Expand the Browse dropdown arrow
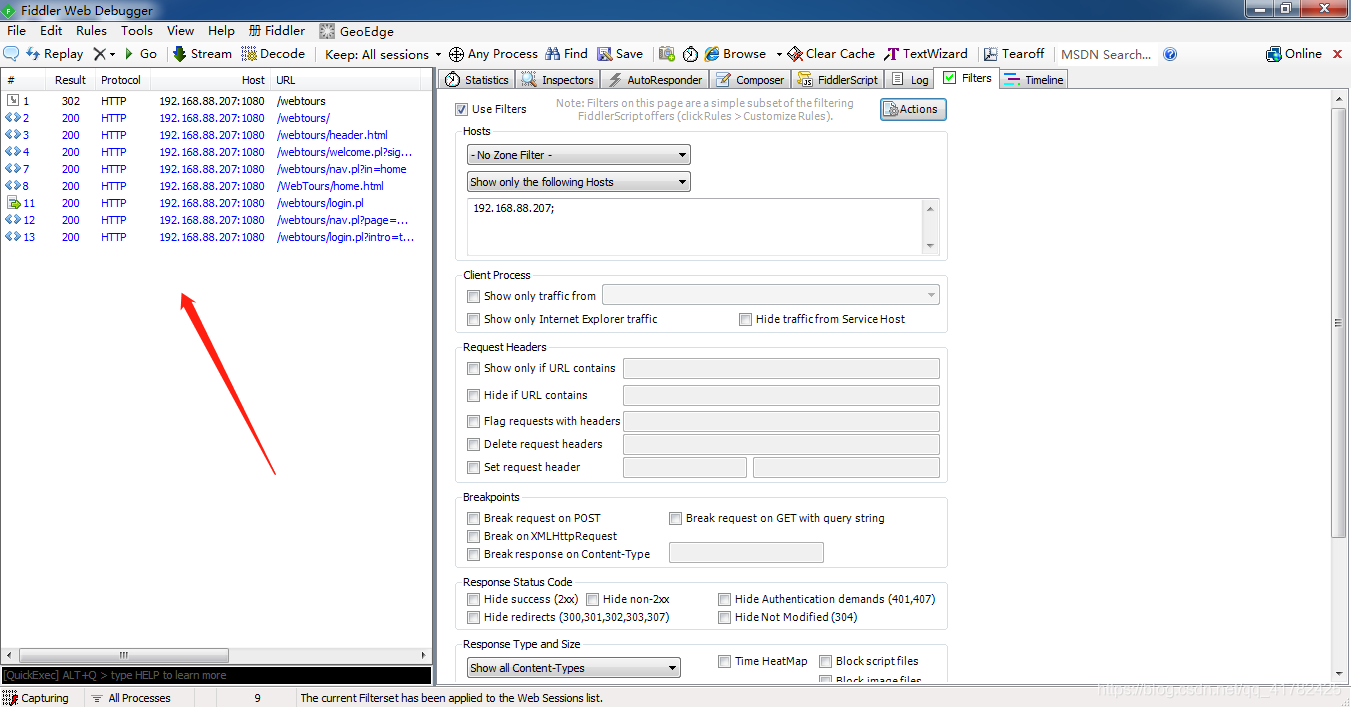Screen dimensions: 1351x708 click(779, 54)
